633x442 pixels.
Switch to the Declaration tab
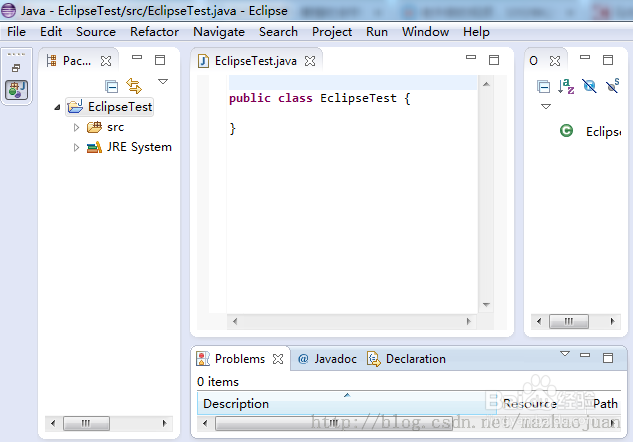406,359
